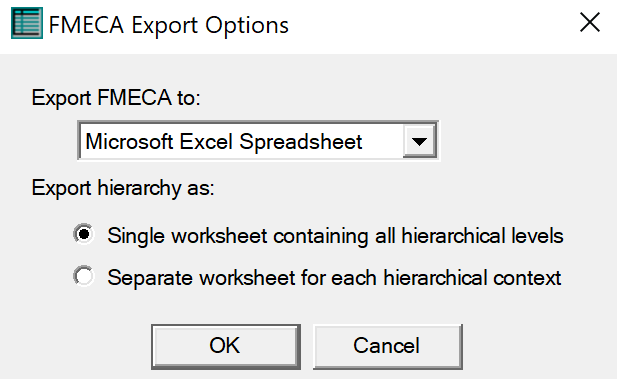Screen dimensions: 617x379
Task: Click the "Export hierarchy as:" label
Action: [x=123, y=188]
